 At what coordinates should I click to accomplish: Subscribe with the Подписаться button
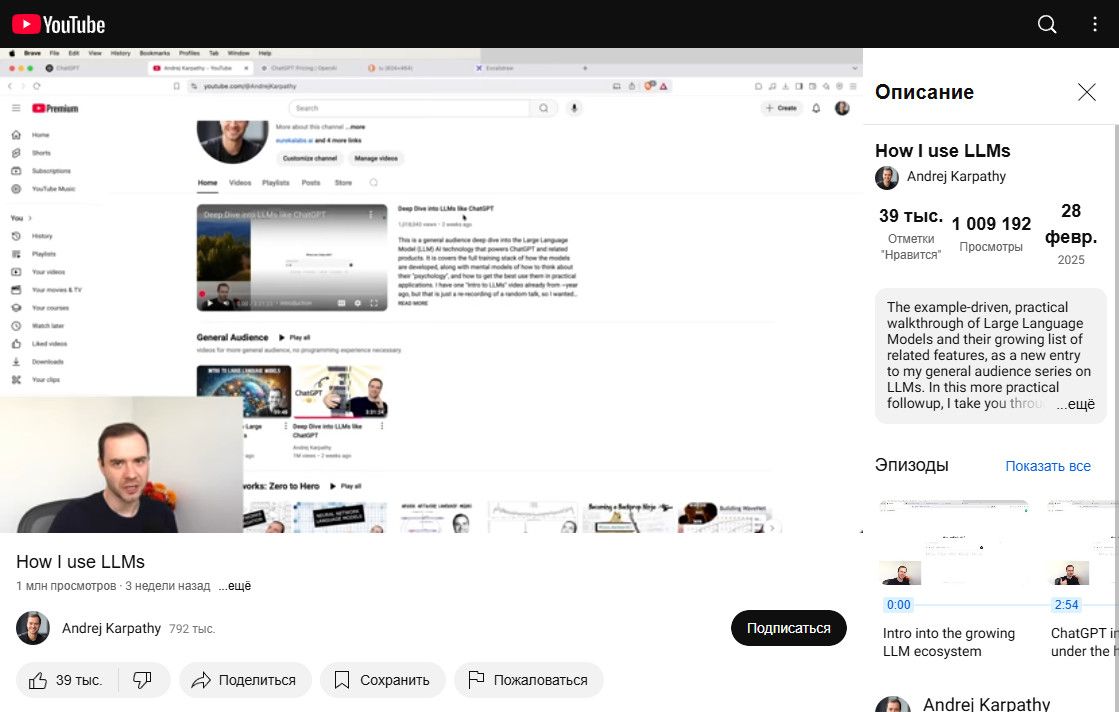click(788, 628)
